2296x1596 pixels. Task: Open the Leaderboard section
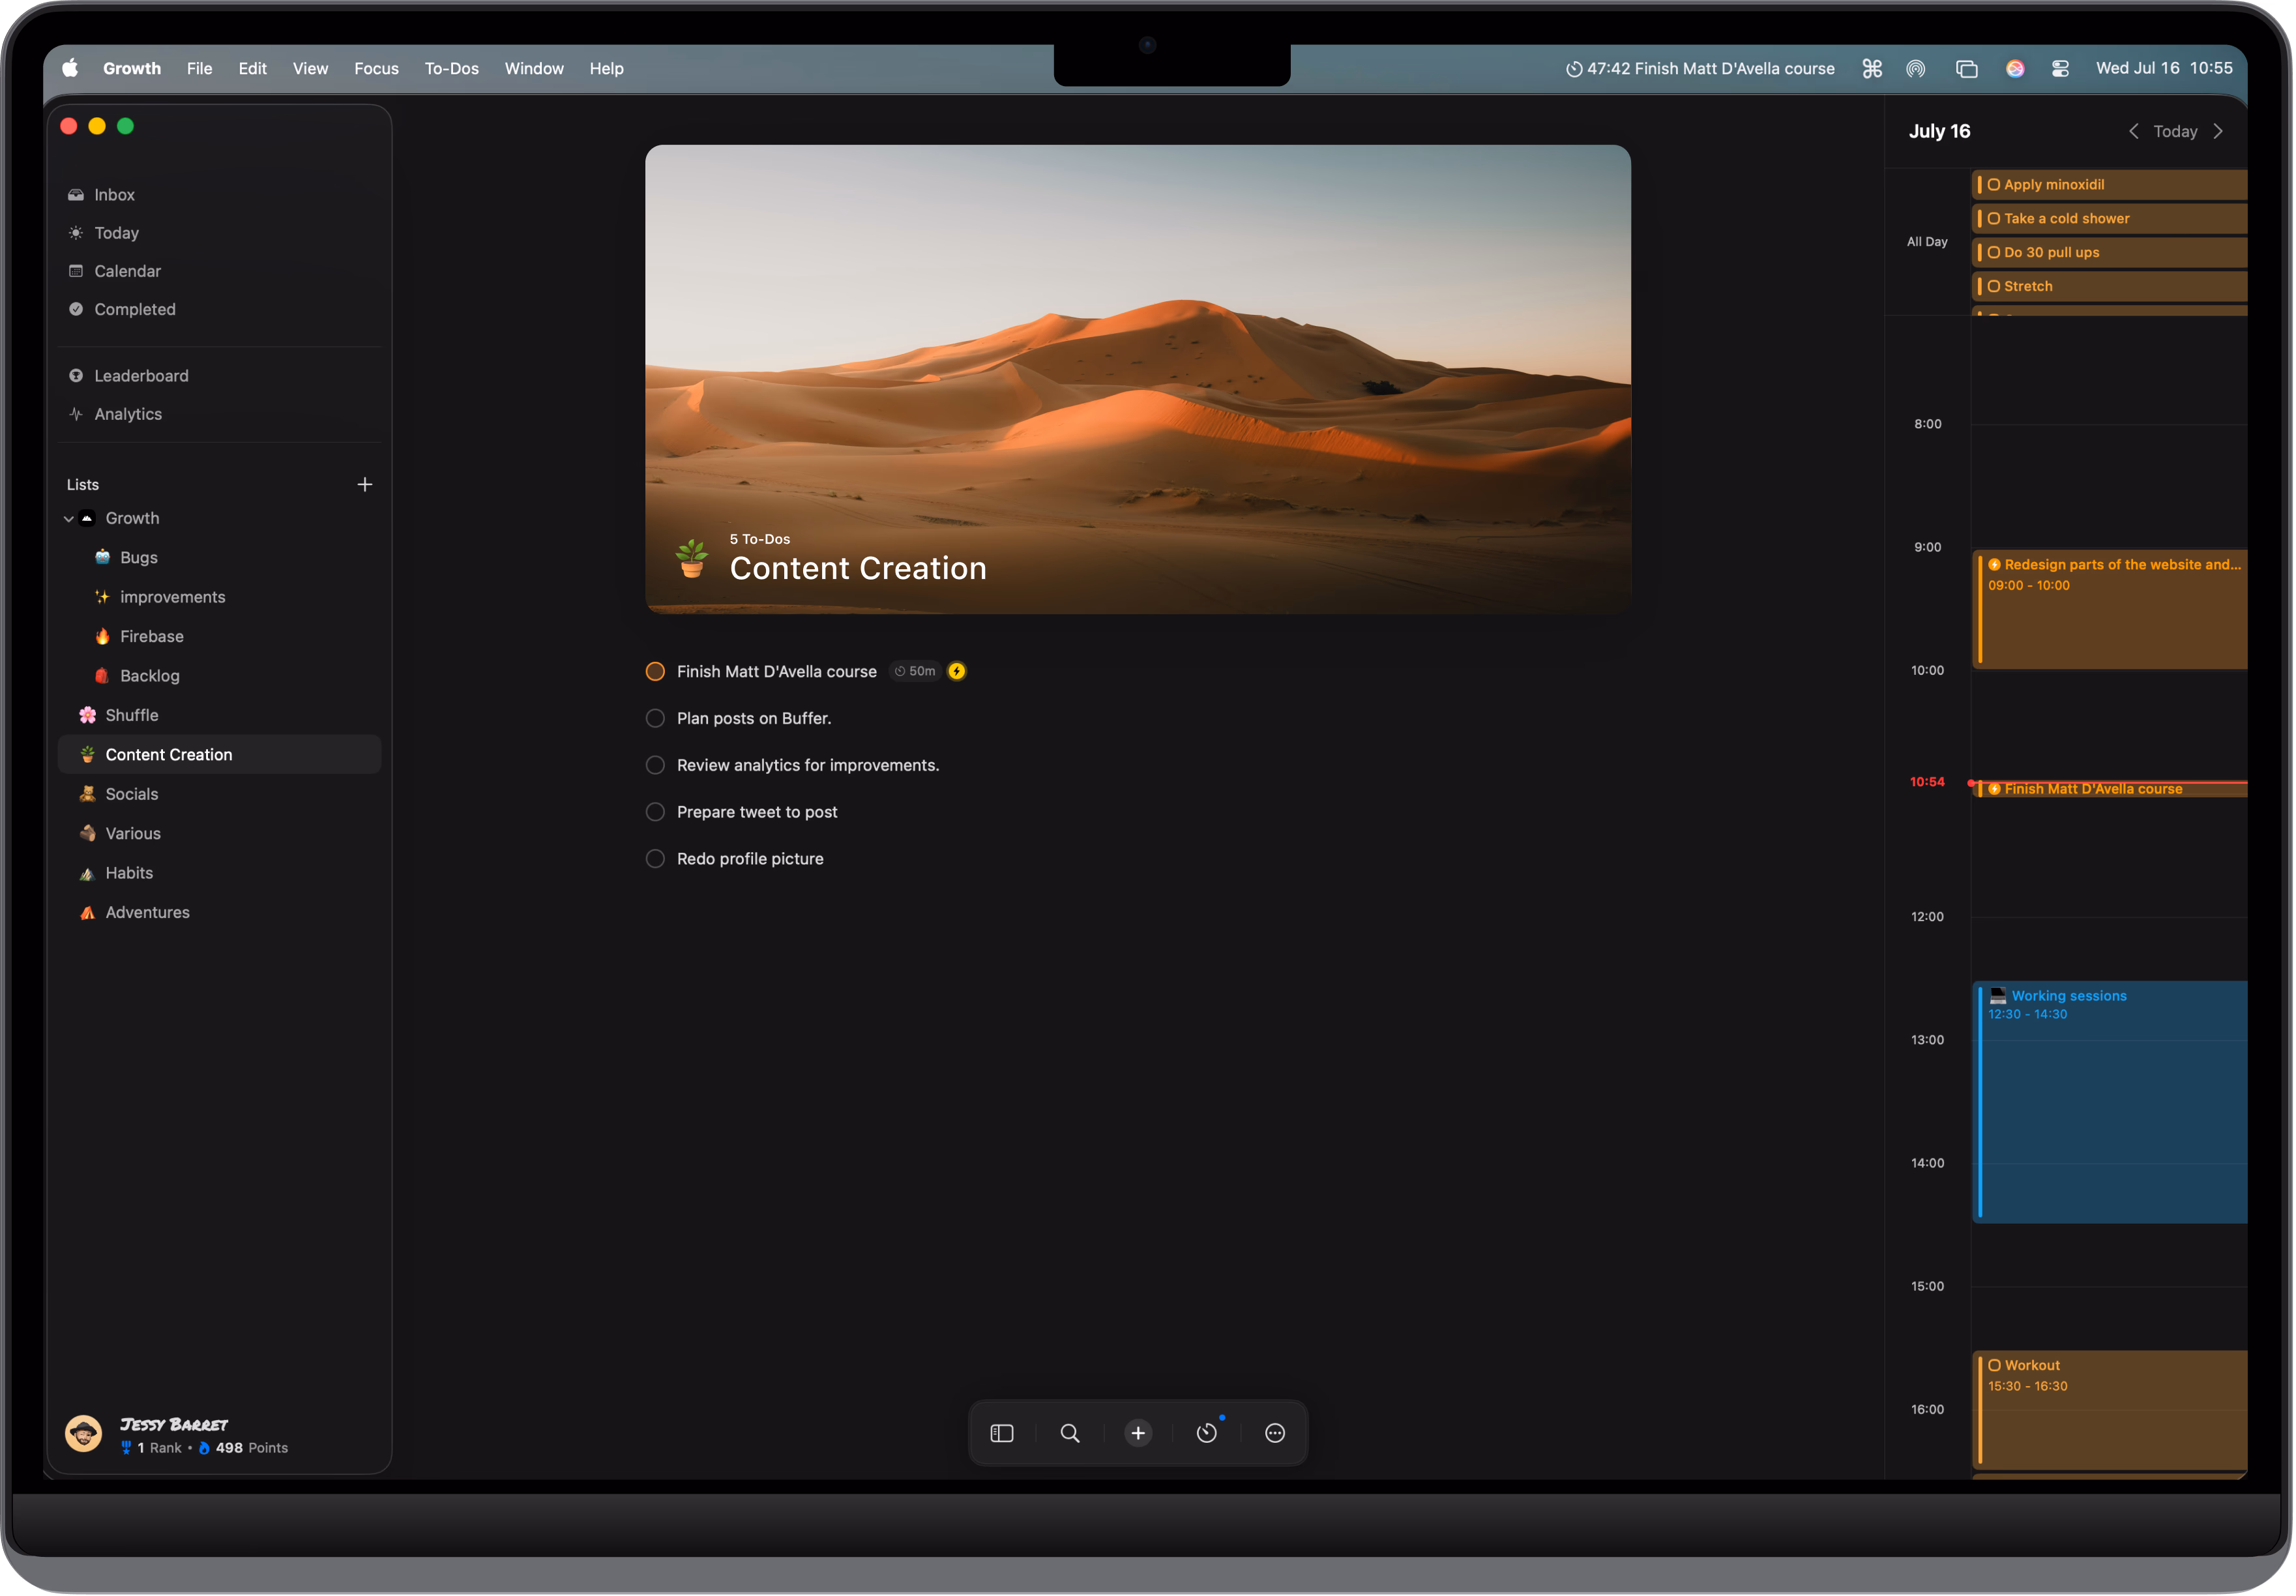[x=141, y=376]
